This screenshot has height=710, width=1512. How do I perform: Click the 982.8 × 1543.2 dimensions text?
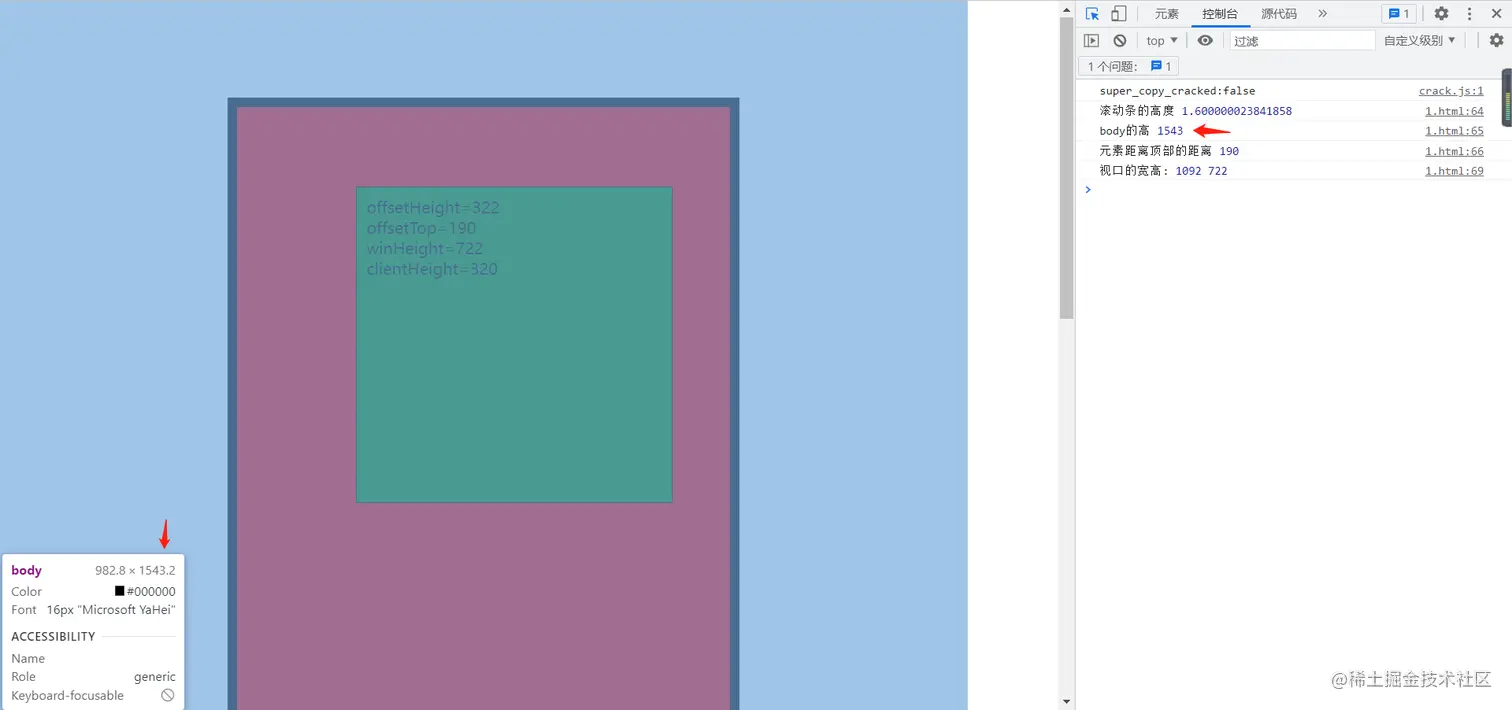click(135, 570)
